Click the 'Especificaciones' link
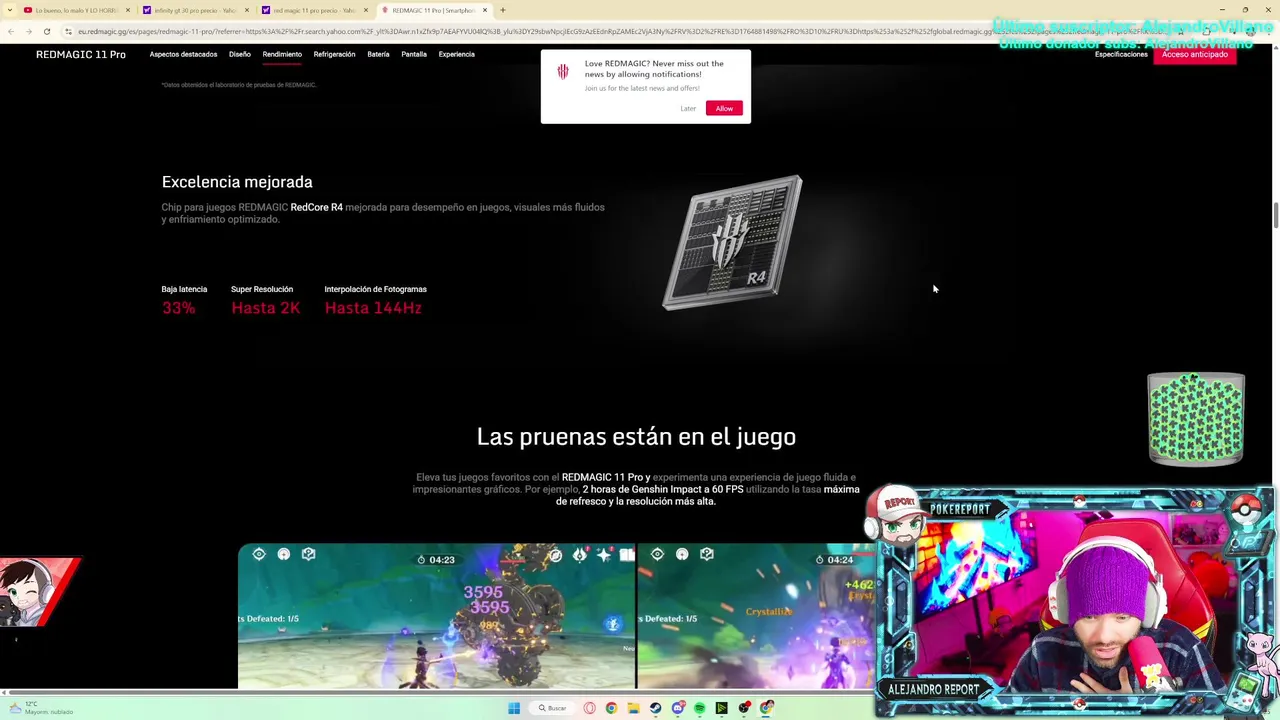The width and height of the screenshot is (1280, 720). pos(1121,54)
